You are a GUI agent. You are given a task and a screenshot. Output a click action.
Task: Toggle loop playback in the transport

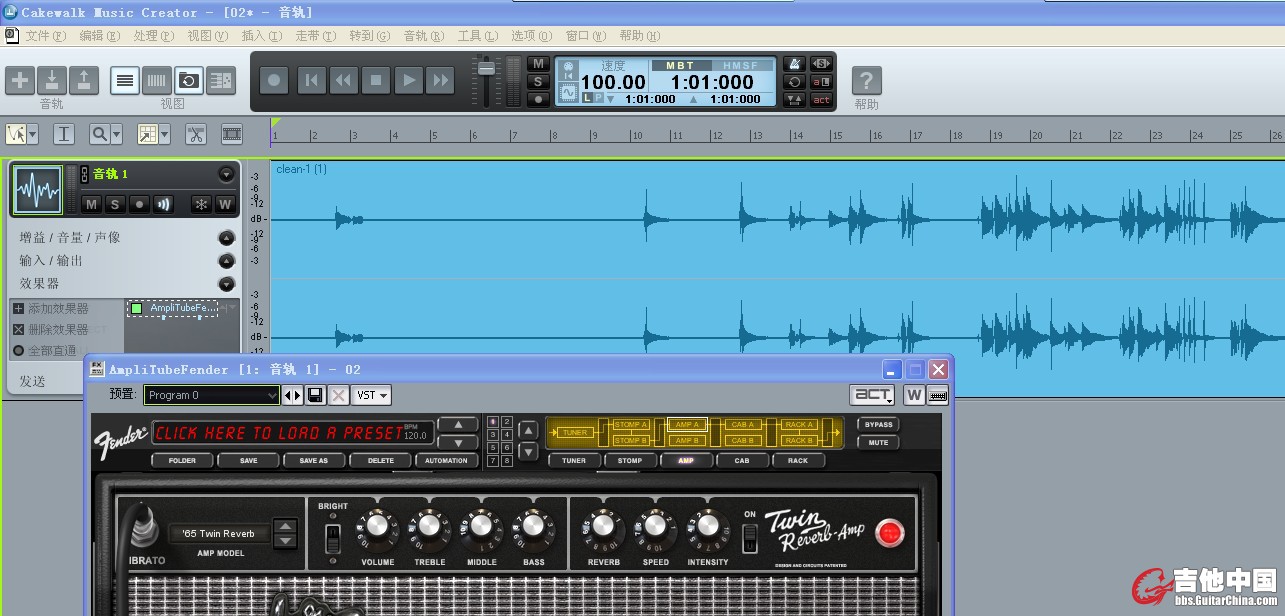pyautogui.click(x=794, y=82)
